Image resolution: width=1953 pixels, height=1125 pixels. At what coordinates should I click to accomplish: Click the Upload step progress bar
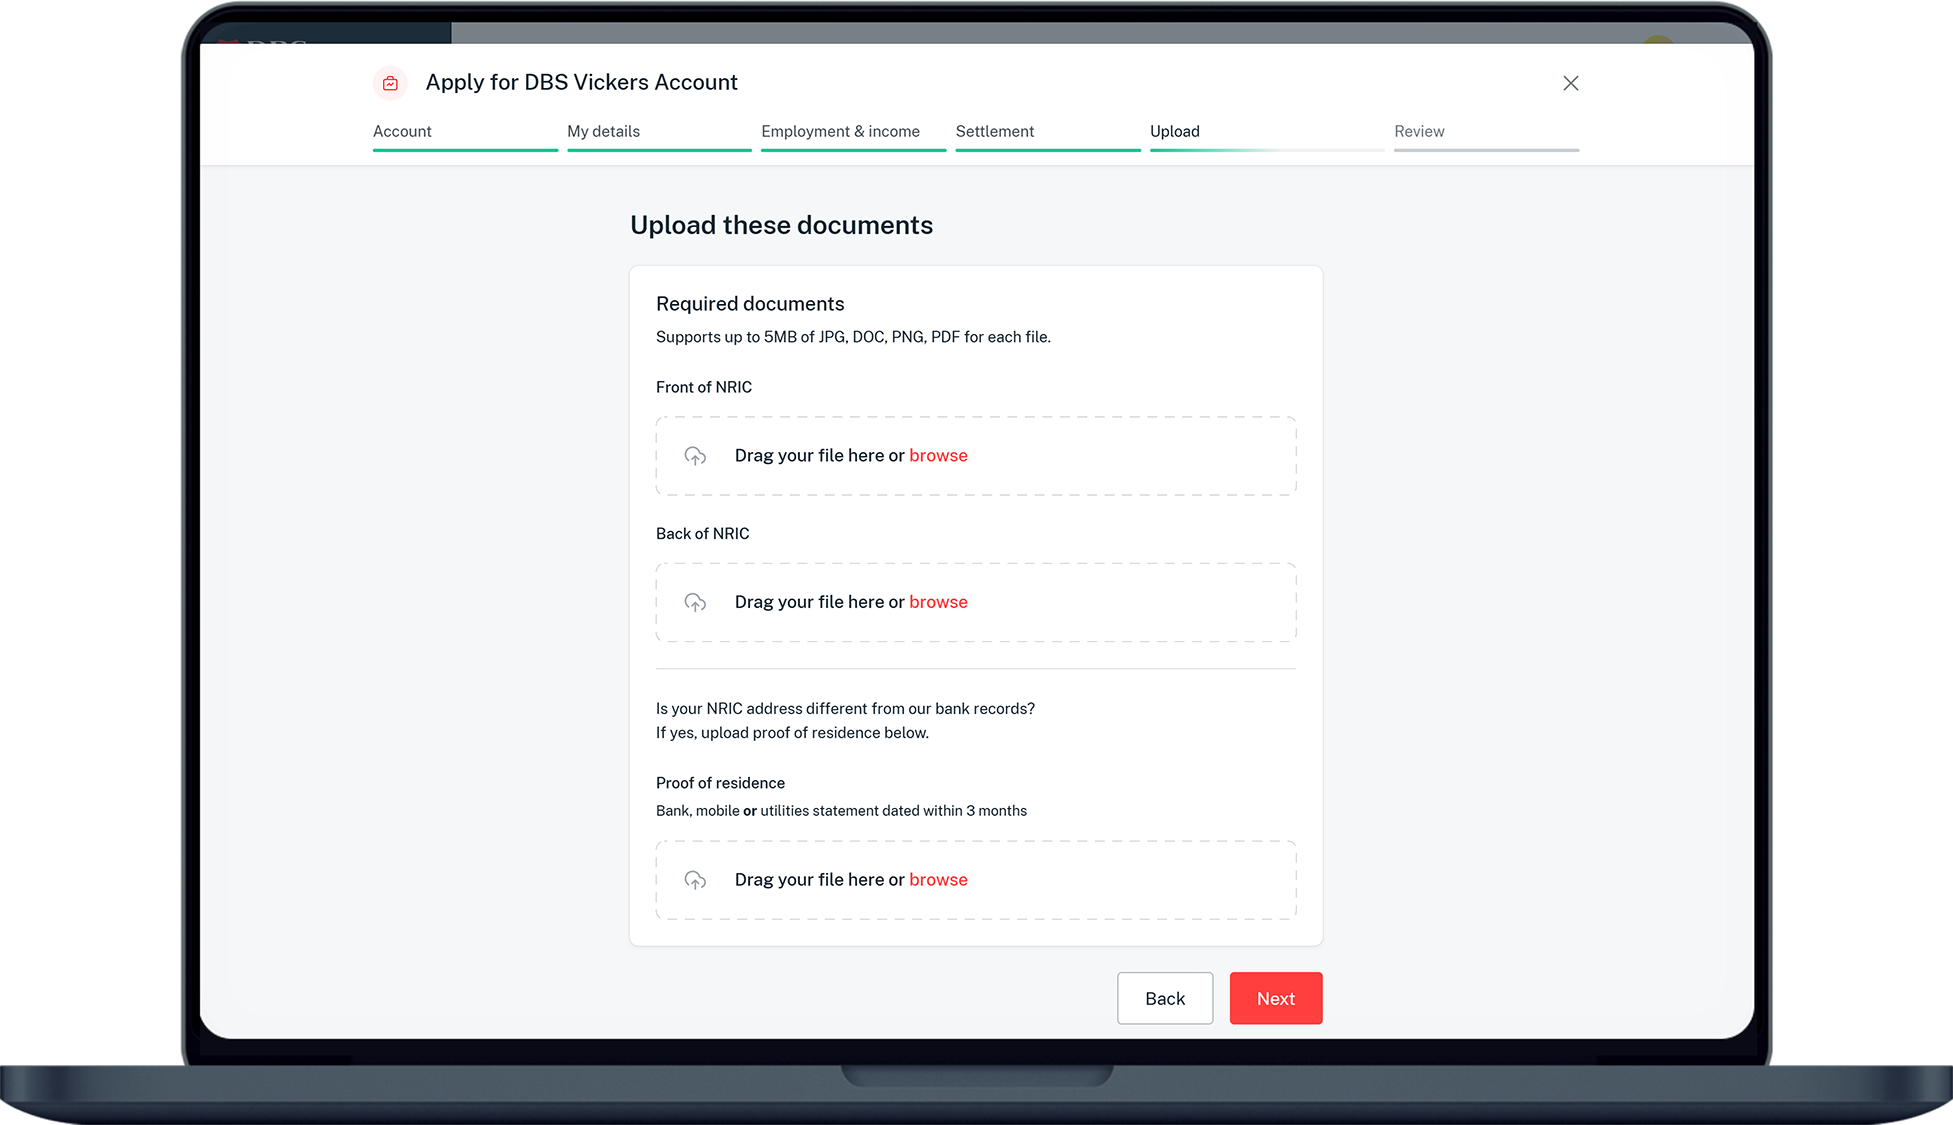click(x=1267, y=150)
